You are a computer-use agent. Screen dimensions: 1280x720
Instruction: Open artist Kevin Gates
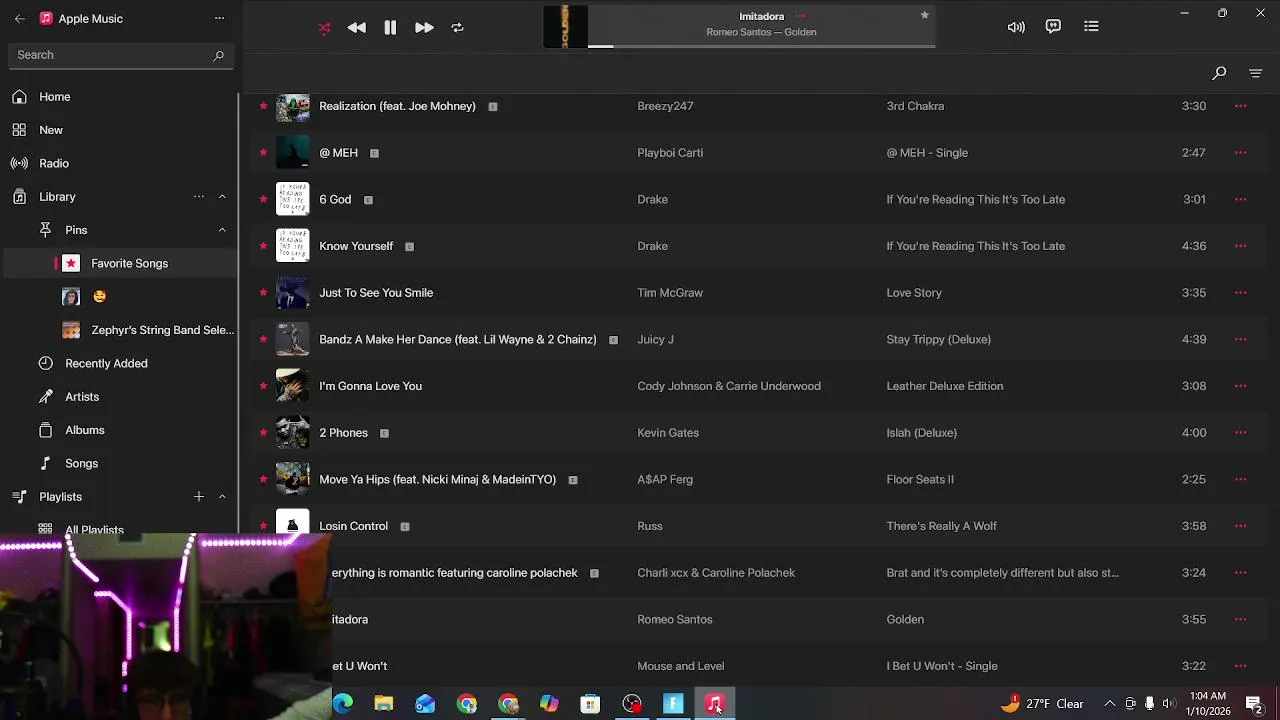tap(668, 433)
